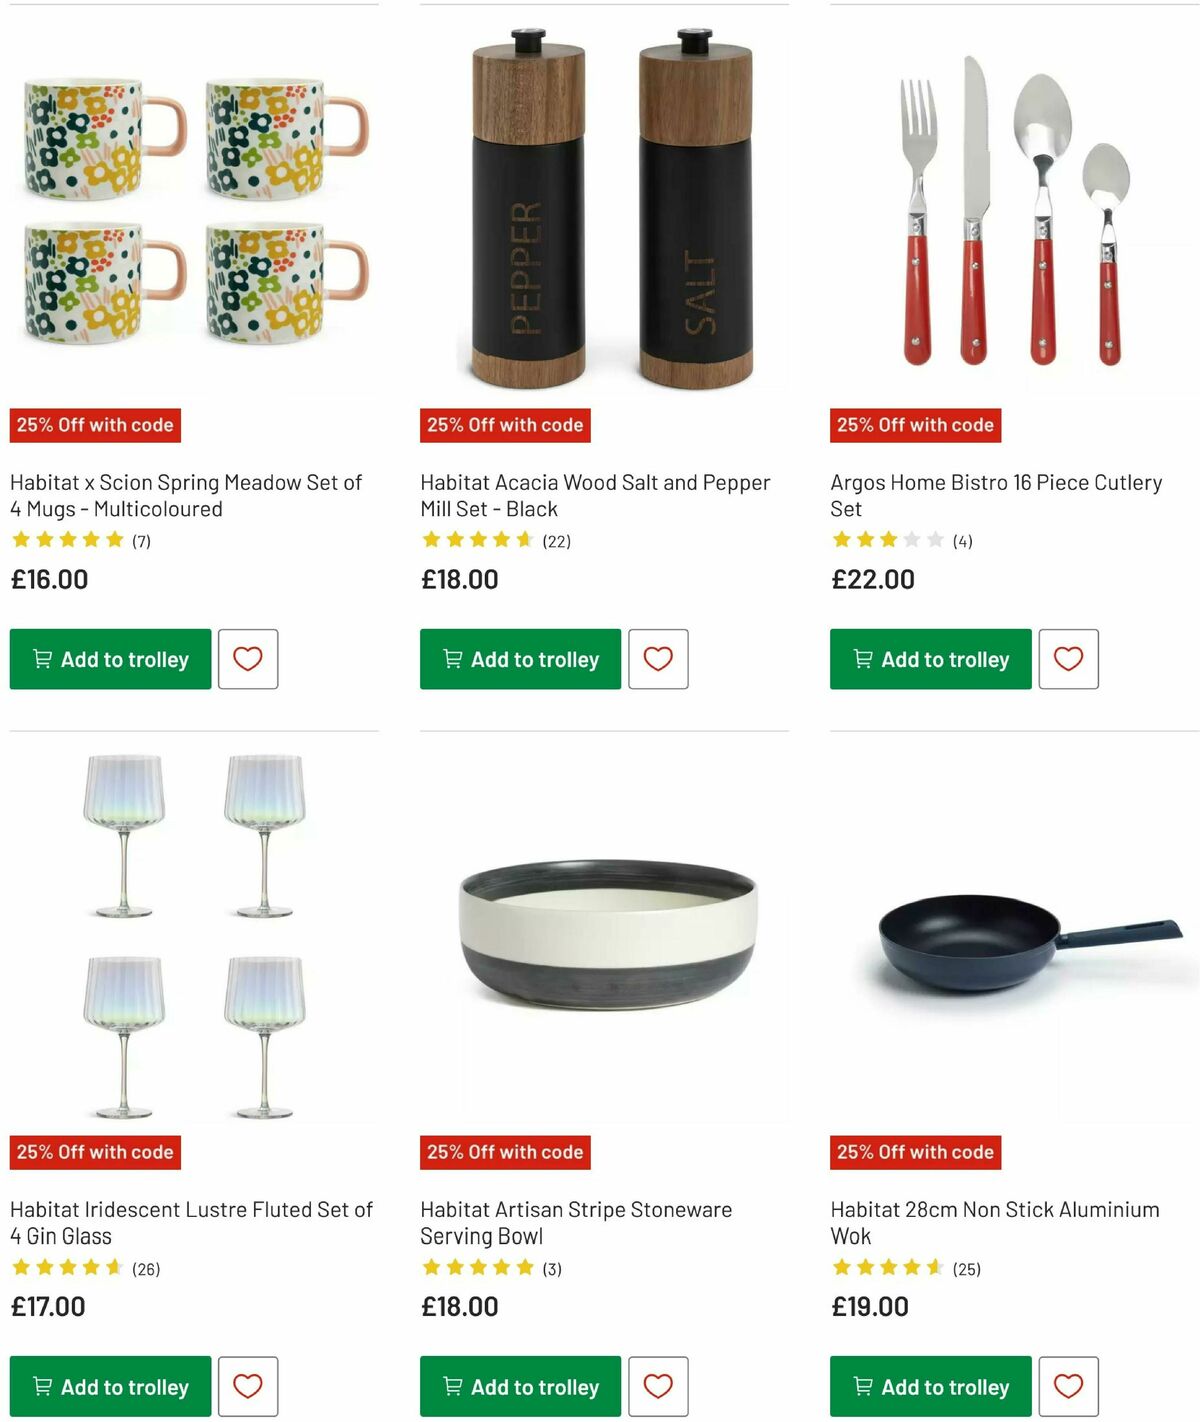The image size is (1200, 1422).
Task: Click the trolley icon for the Aluminium Wok
Action: 862,1386
